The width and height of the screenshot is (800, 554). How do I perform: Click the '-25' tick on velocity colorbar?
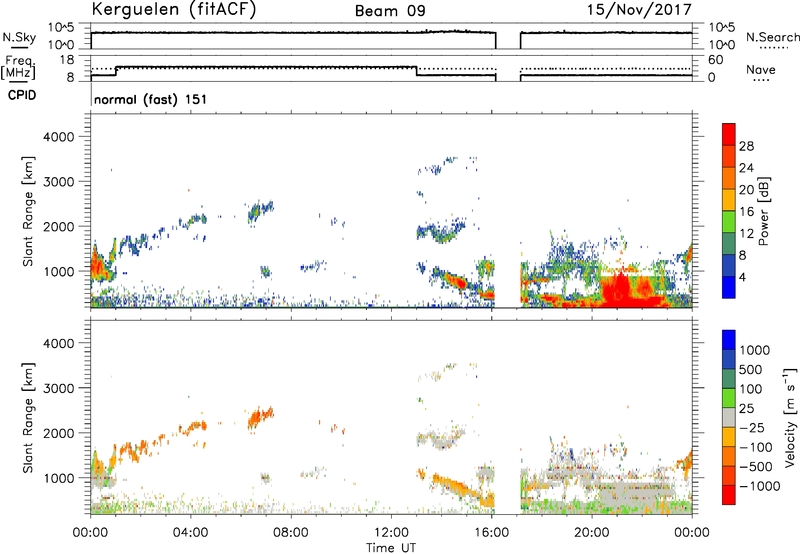pyautogui.click(x=752, y=427)
